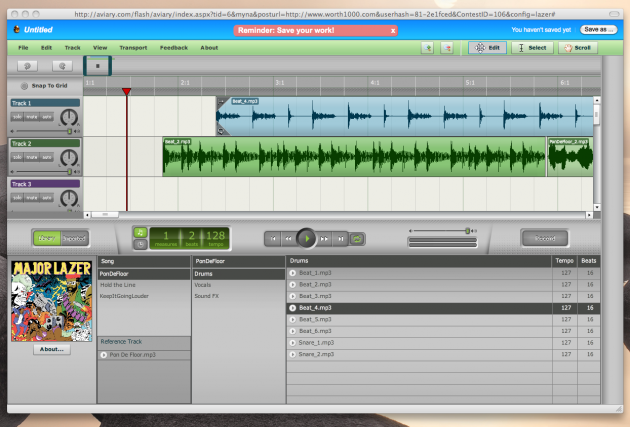This screenshot has height=427, width=630.
Task: Toggle auto on Track 1
Action: tap(47, 116)
